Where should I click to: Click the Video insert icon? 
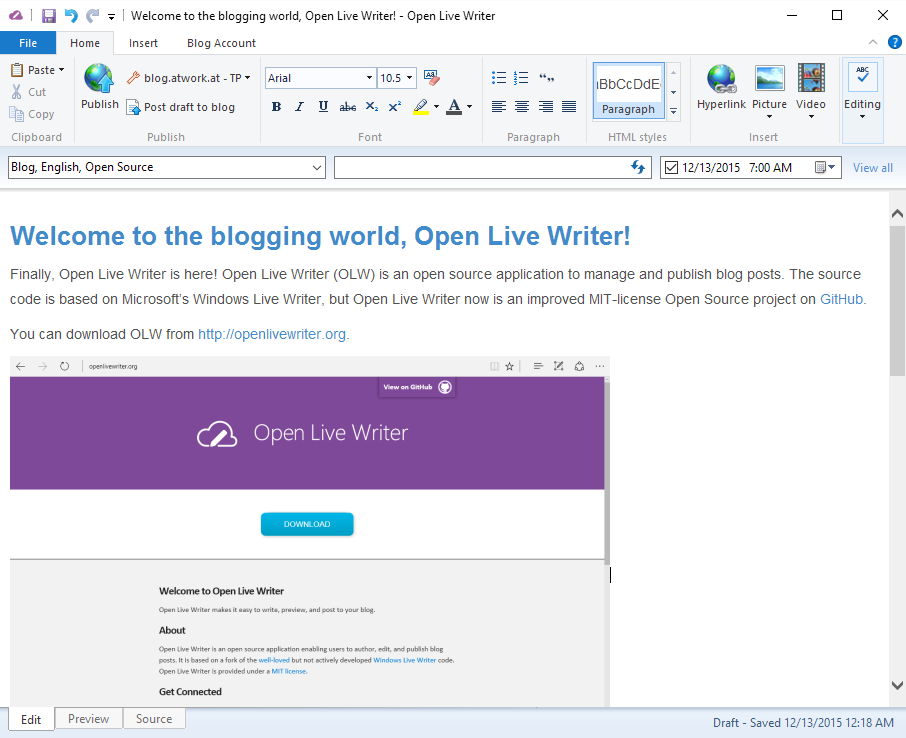811,79
